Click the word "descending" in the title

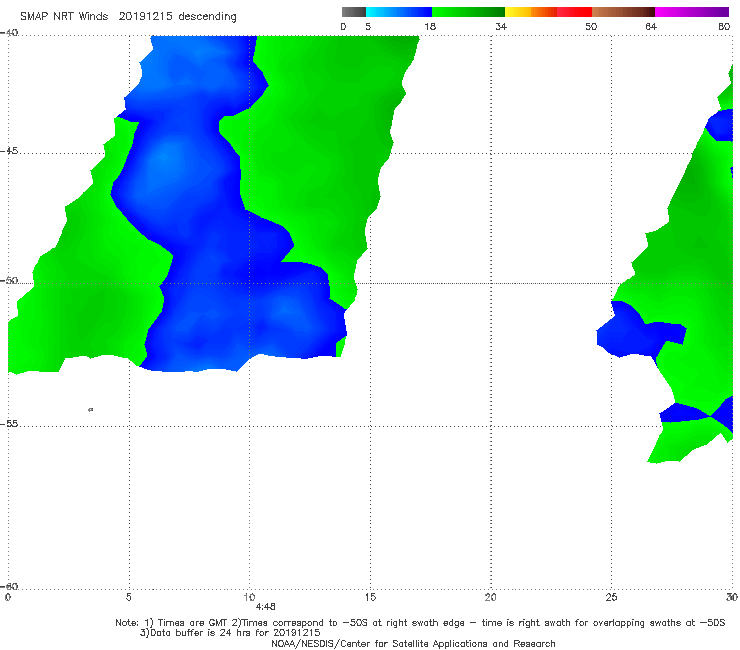click(208, 17)
